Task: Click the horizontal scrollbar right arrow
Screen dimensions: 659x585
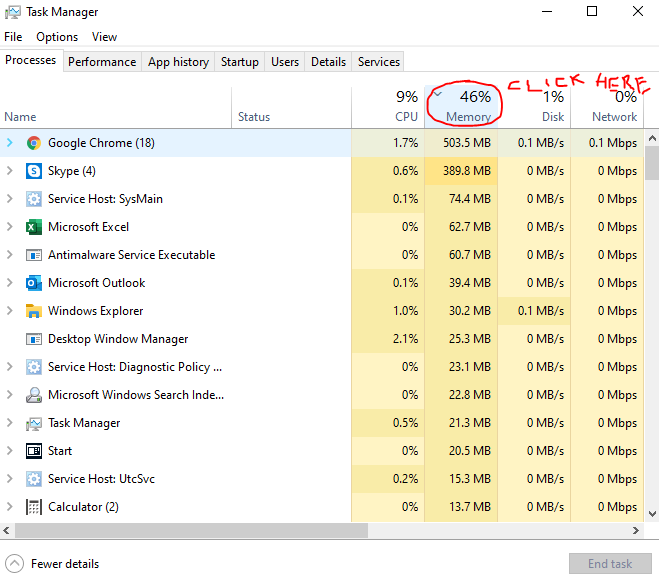Action: click(x=635, y=530)
